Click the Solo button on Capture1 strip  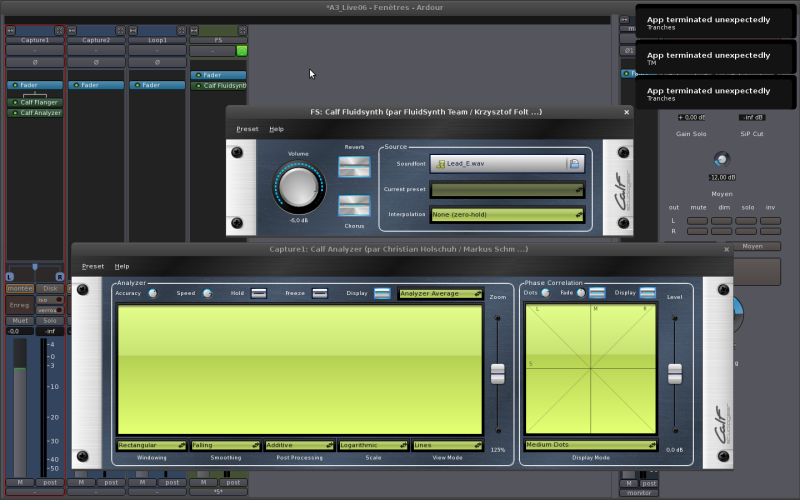pos(50,320)
